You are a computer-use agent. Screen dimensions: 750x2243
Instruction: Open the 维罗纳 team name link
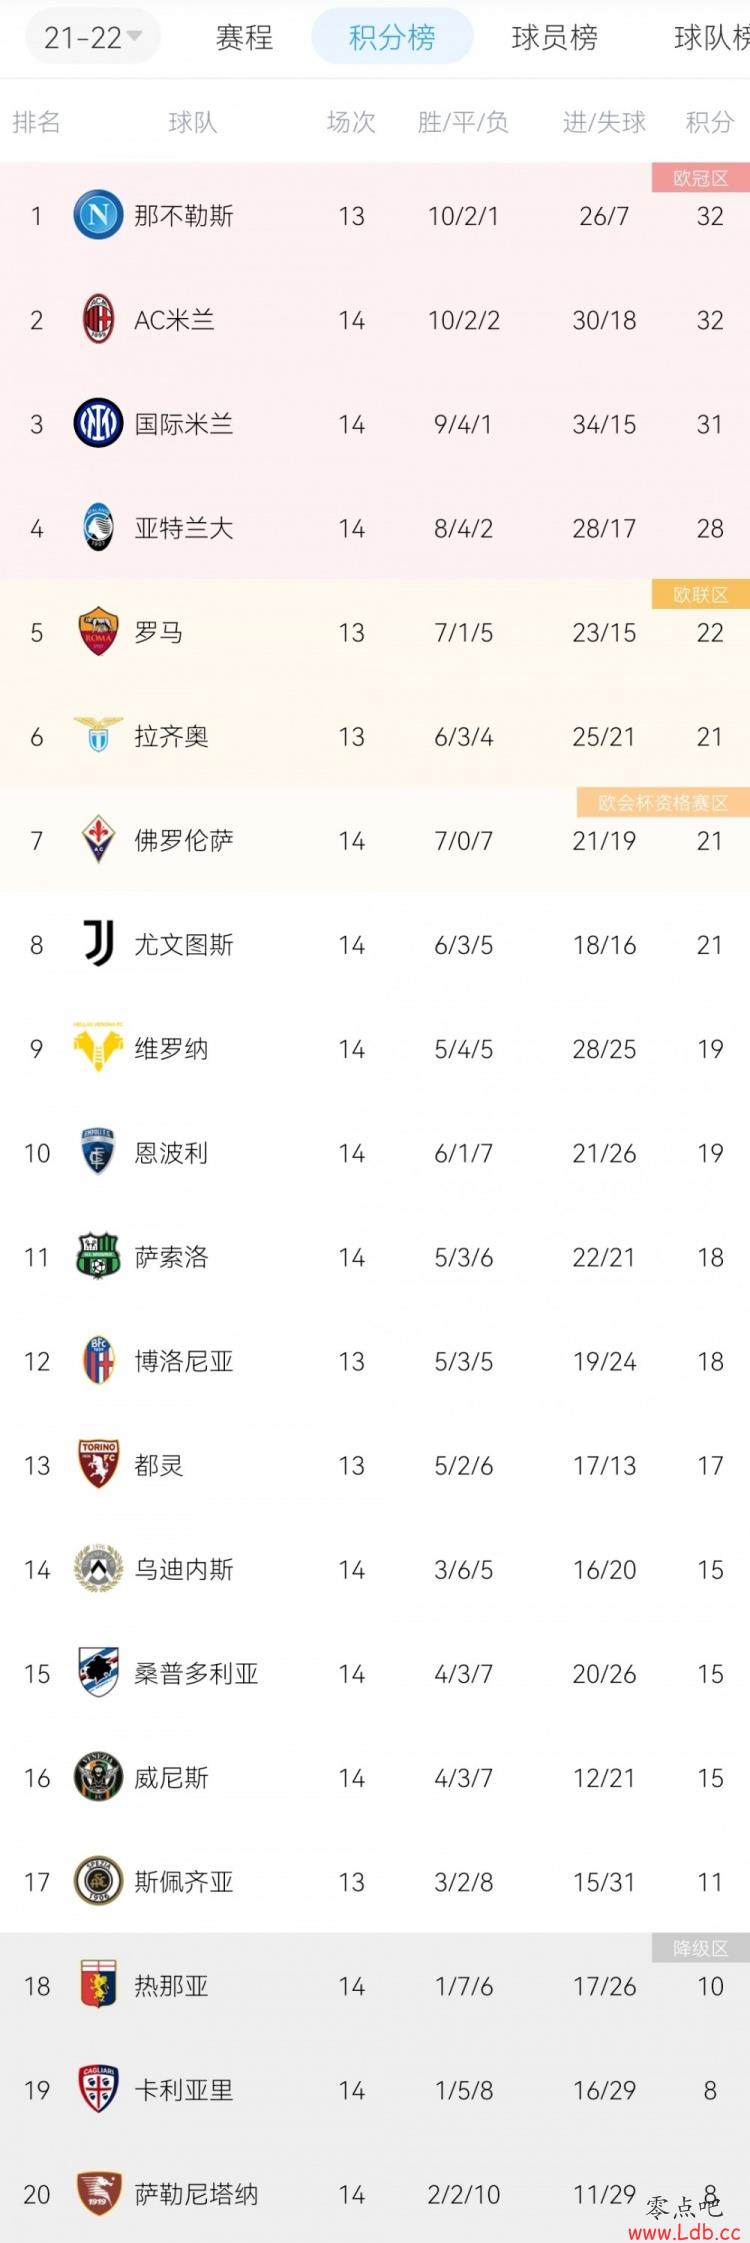171,1049
